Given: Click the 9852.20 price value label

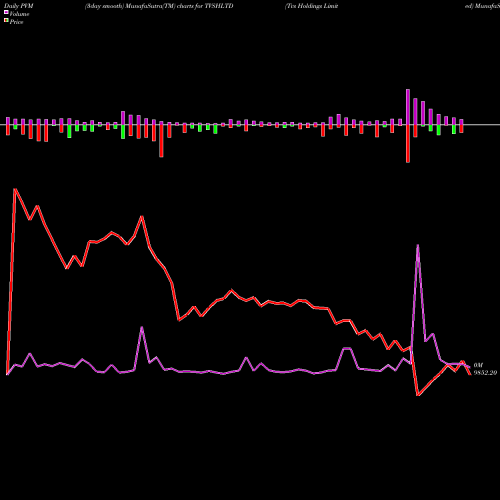Looking at the screenshot, I should tap(485, 373).
